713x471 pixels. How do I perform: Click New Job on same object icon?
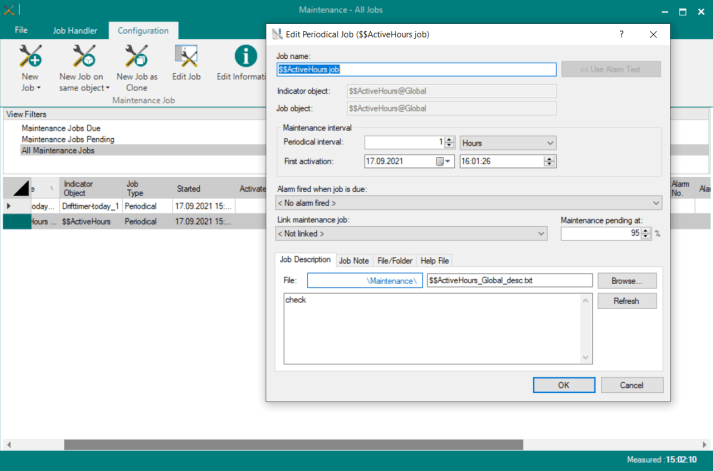click(81, 56)
